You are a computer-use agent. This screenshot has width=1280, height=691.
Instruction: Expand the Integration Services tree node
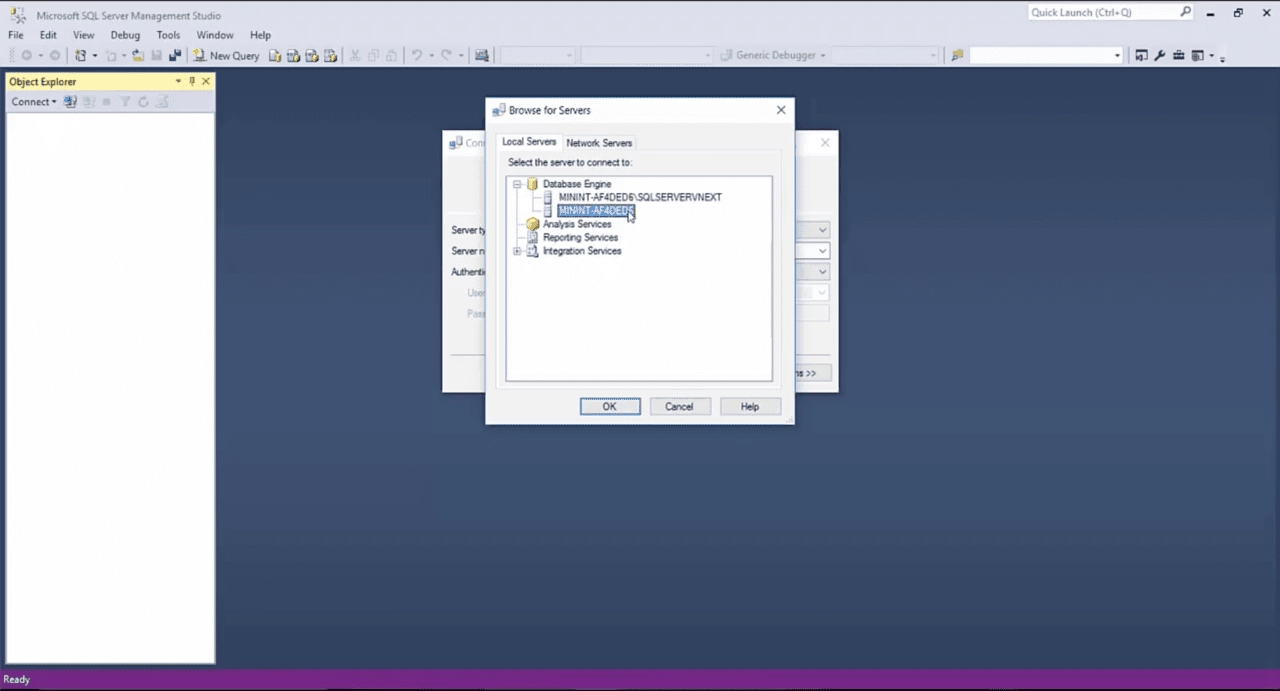tap(517, 251)
